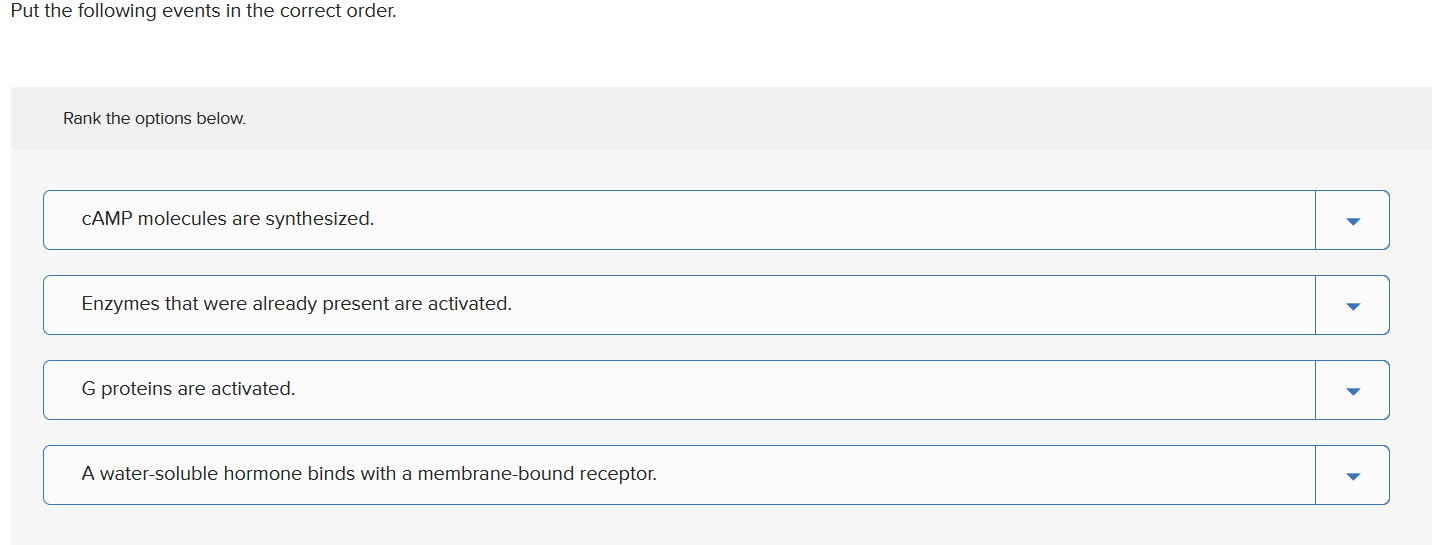Click the 'Rank the options below.' instruction

tap(154, 118)
